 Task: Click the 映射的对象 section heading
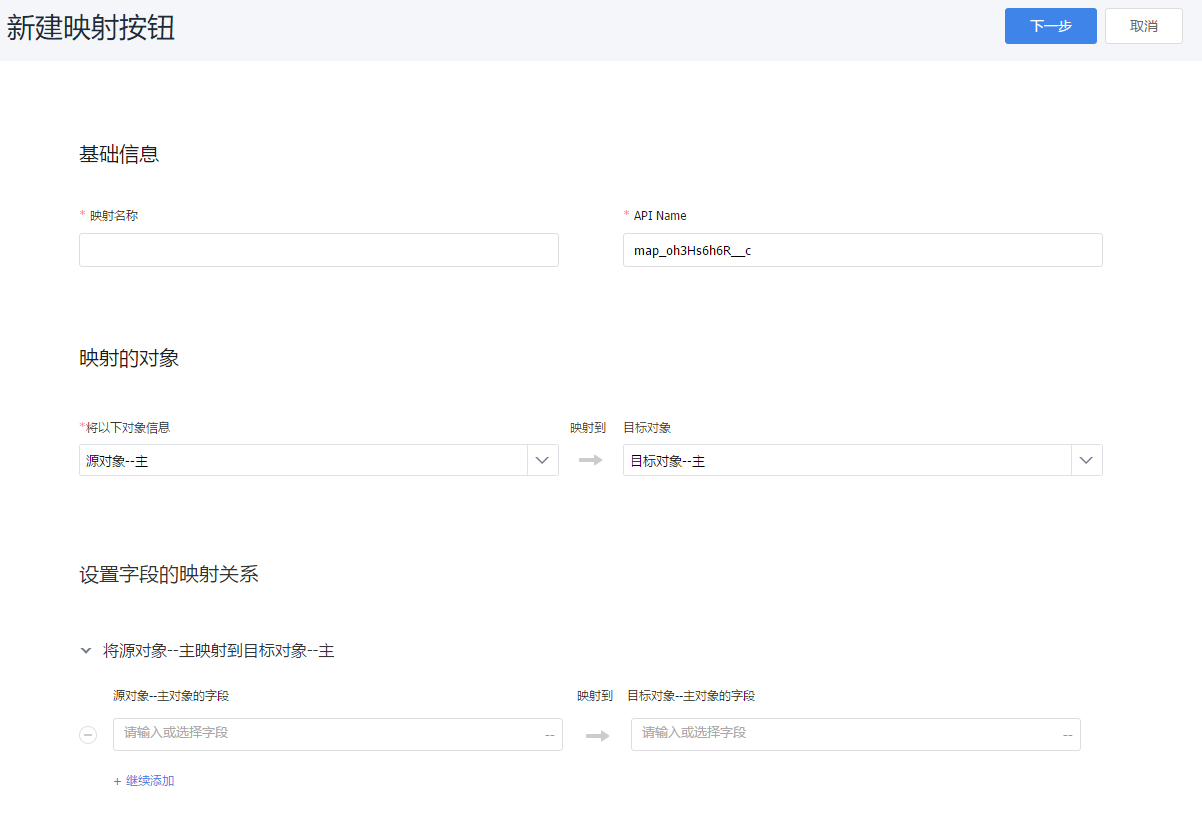[129, 358]
